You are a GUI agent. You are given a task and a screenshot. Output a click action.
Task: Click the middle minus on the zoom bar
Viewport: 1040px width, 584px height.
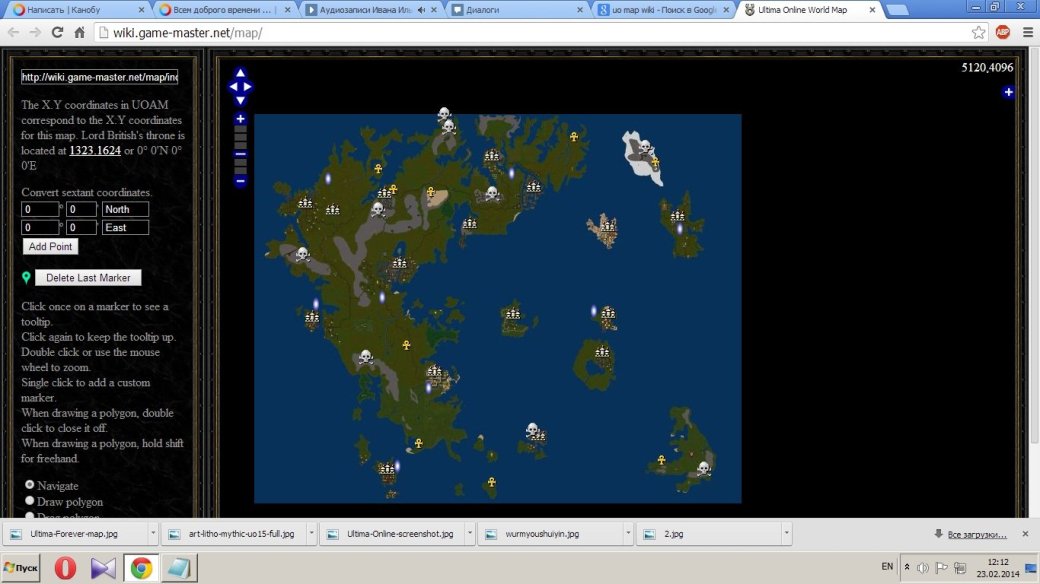pos(240,154)
